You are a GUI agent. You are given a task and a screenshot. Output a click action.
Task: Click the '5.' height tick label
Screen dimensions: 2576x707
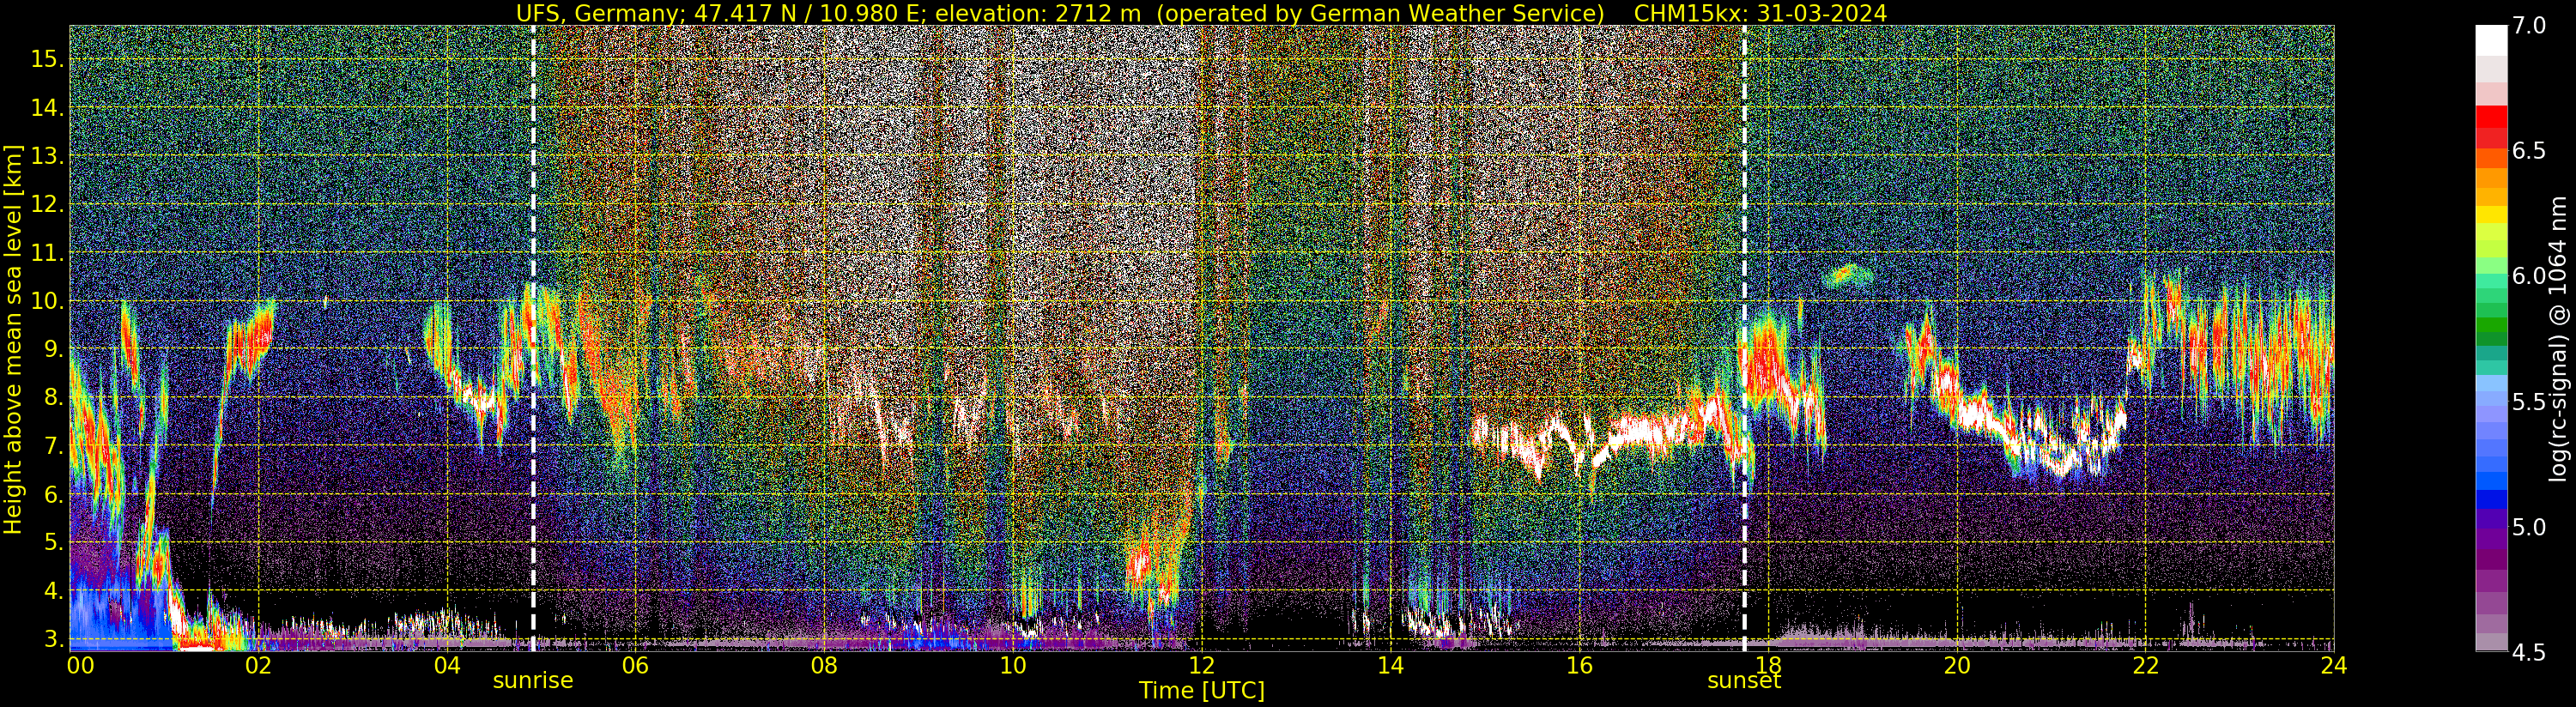(x=52, y=543)
